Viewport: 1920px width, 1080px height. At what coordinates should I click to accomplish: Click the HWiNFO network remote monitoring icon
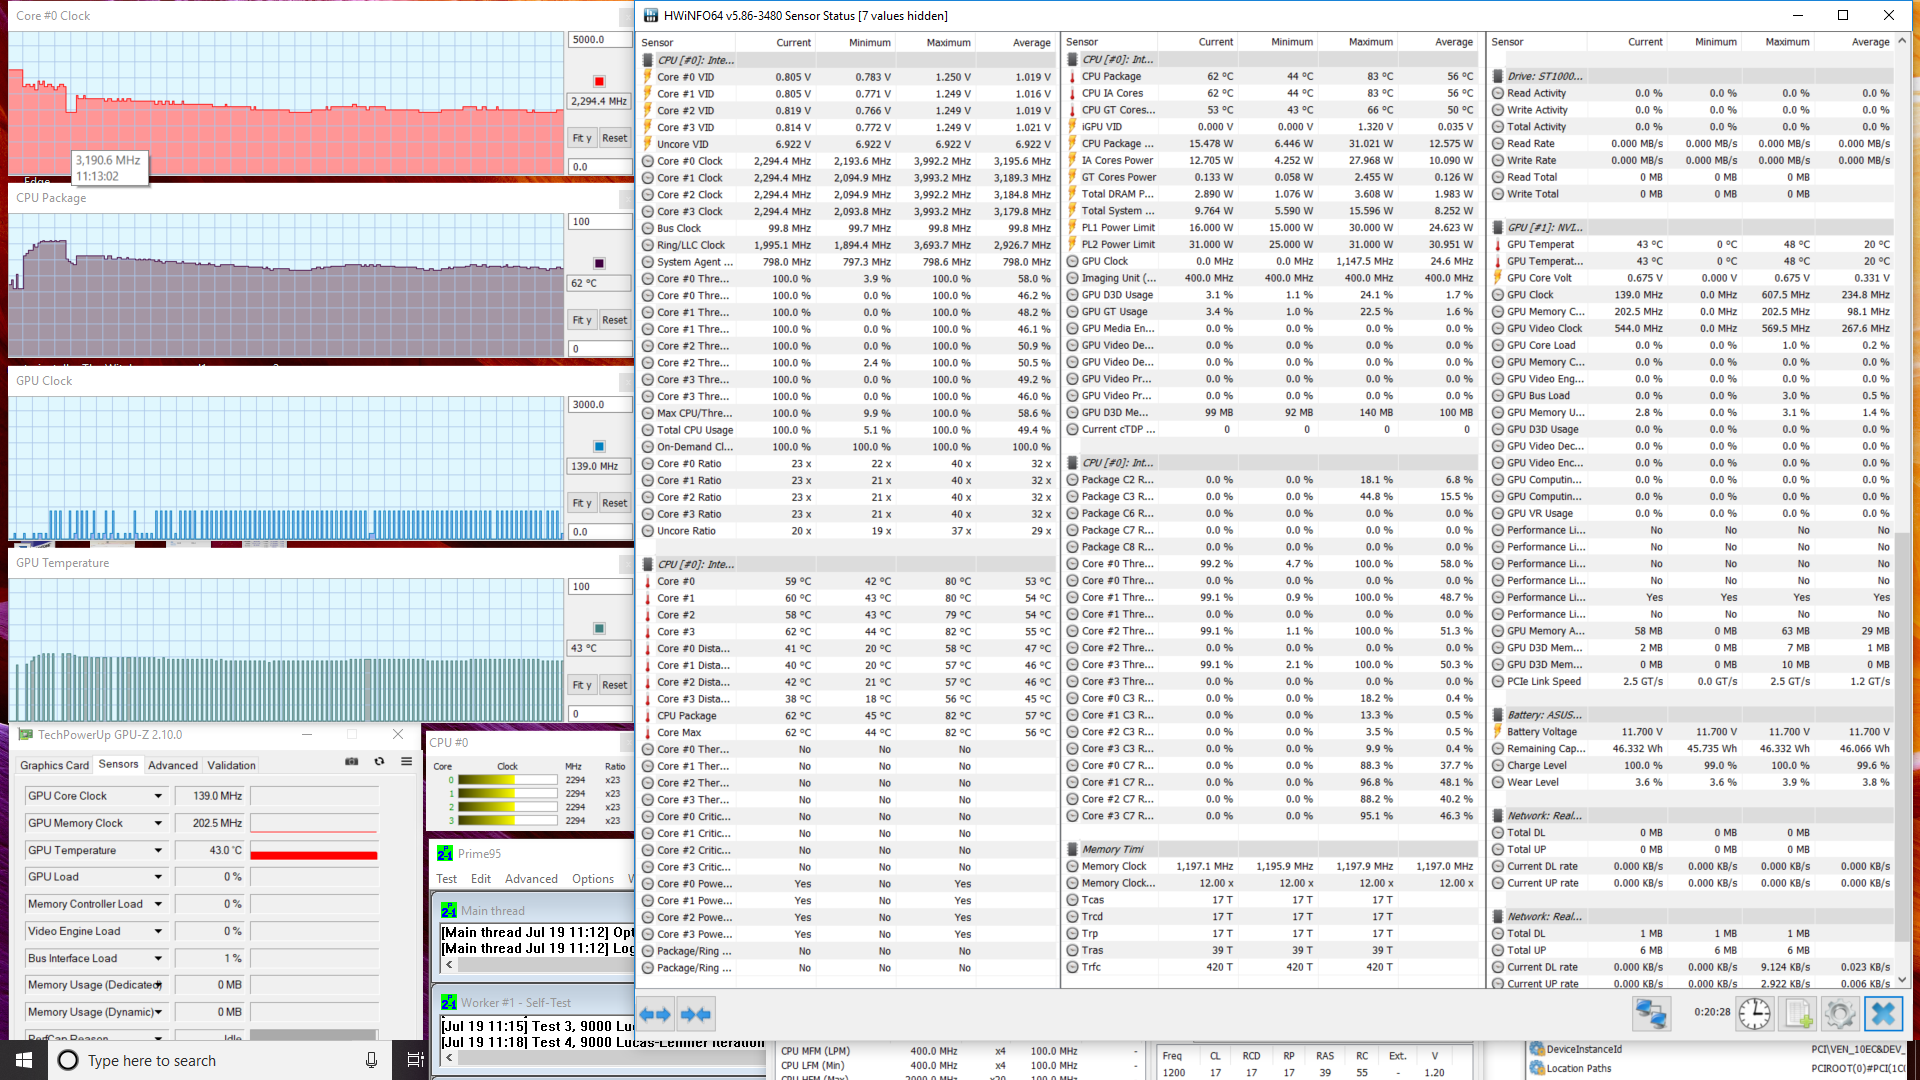tap(1650, 1014)
